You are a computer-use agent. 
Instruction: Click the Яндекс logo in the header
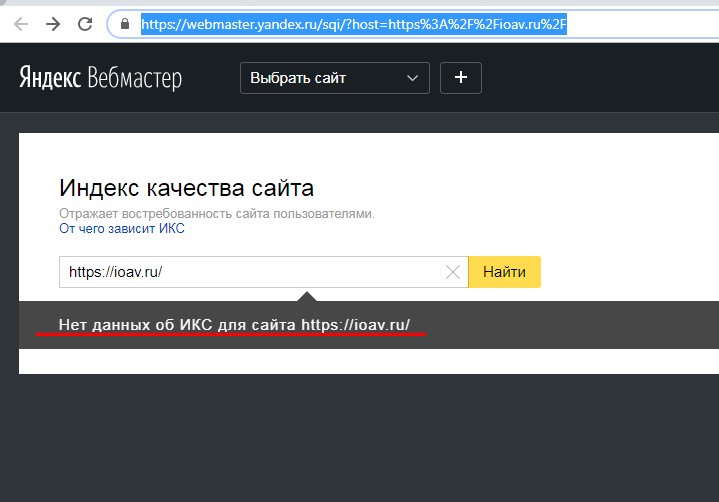point(50,78)
